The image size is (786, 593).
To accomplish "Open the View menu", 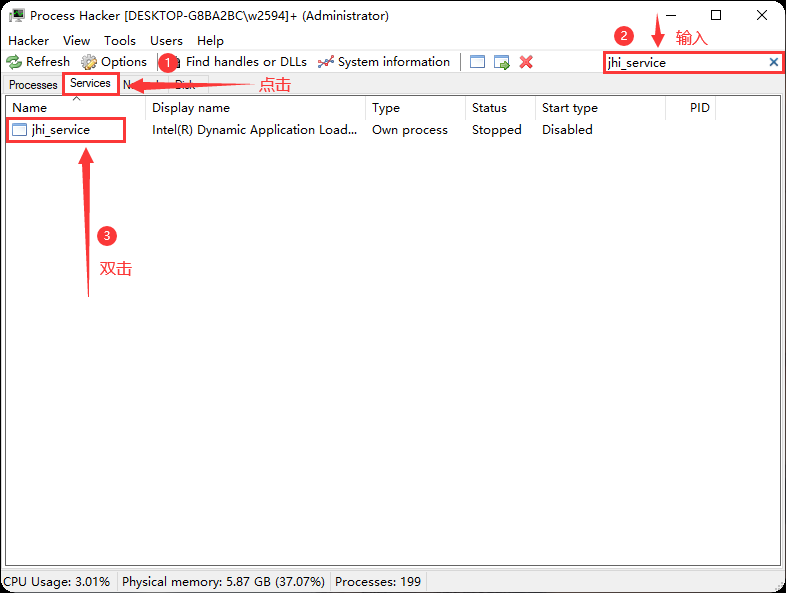I will [x=76, y=41].
